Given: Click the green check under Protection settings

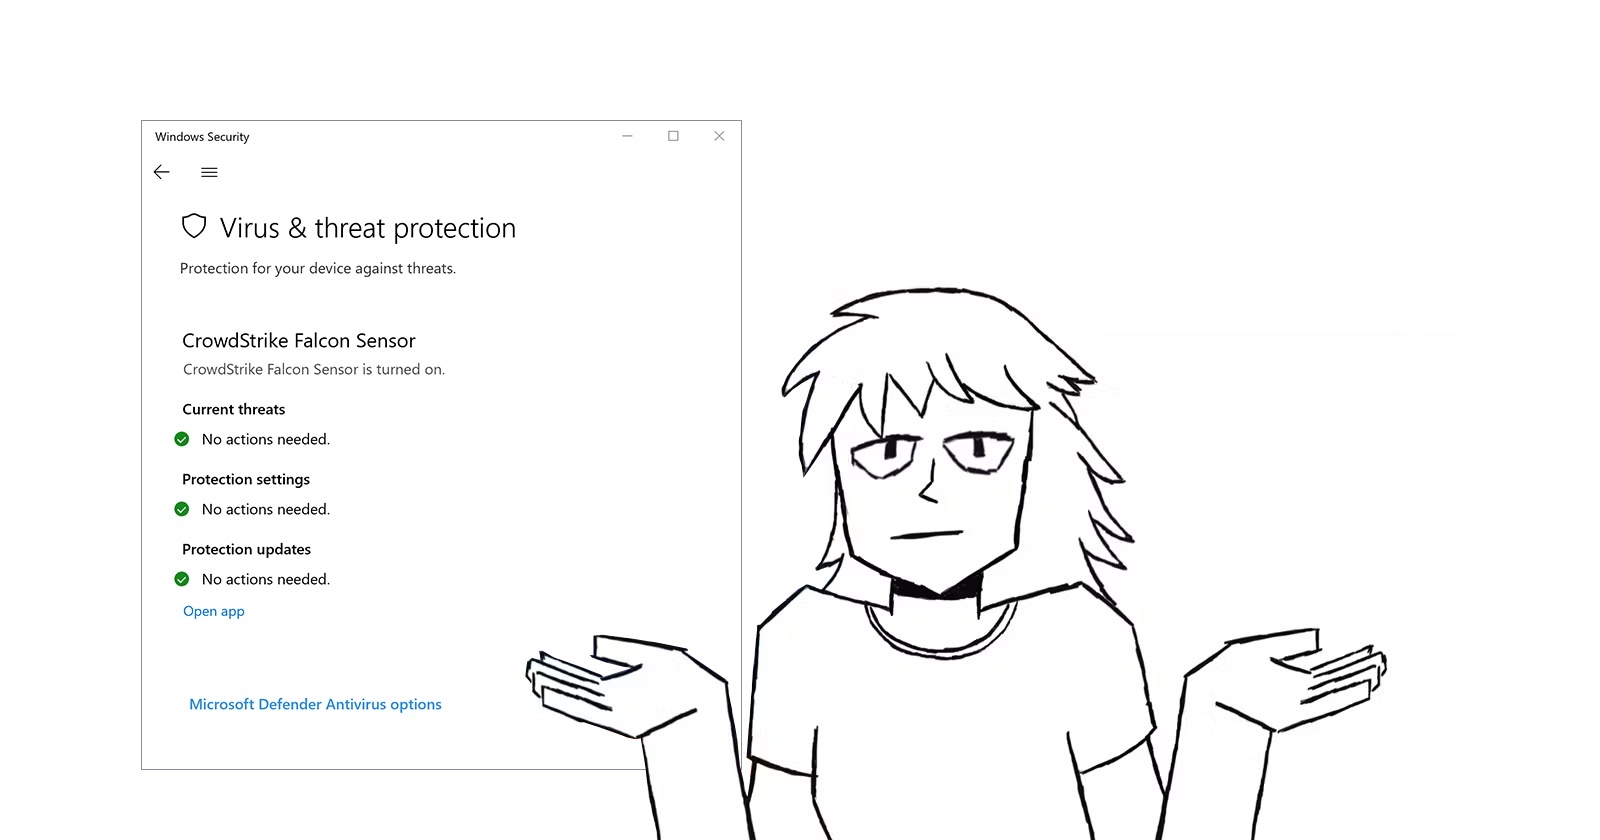Looking at the screenshot, I should pyautogui.click(x=182, y=509).
